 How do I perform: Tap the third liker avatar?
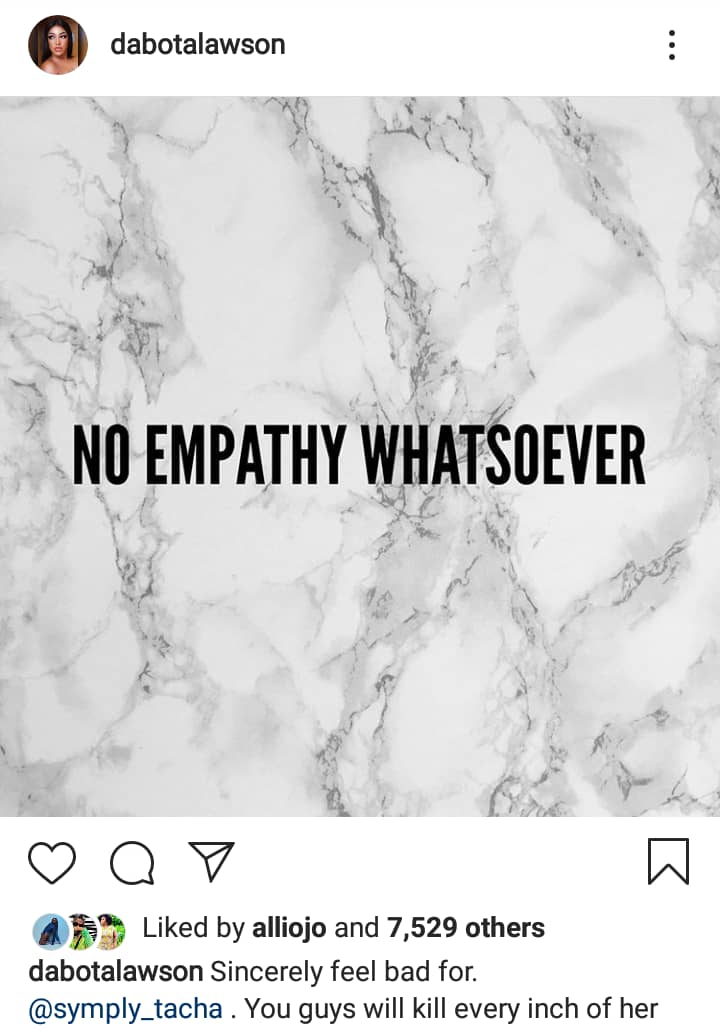110,931
